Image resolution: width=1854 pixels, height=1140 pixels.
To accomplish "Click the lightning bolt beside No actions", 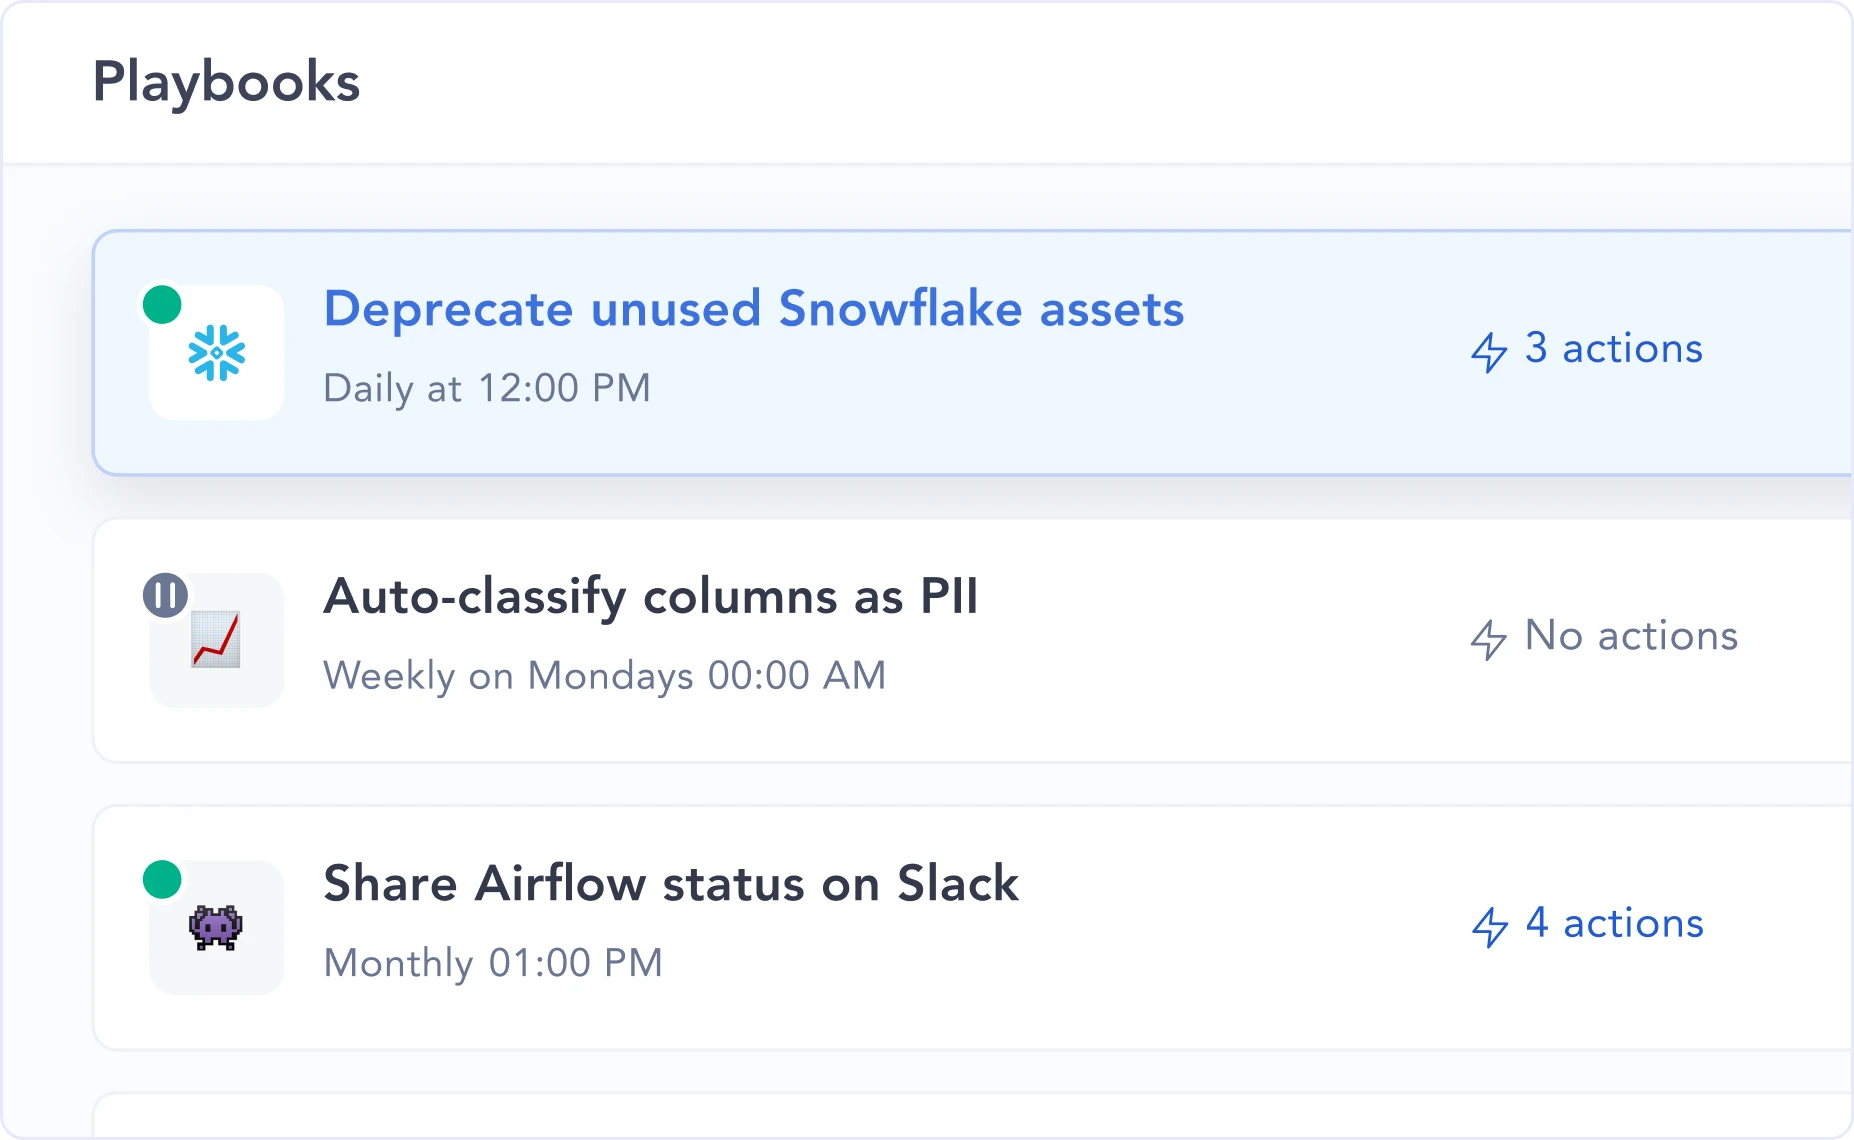I will point(1489,639).
